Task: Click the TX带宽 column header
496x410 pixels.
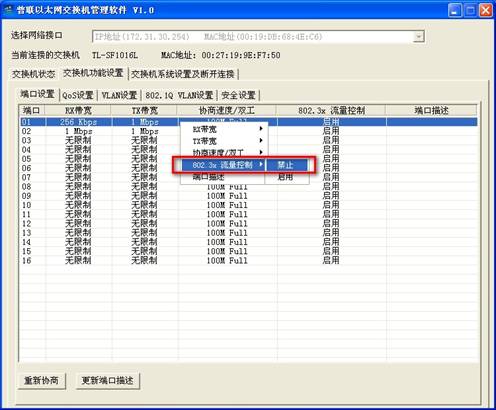Action: [x=144, y=110]
